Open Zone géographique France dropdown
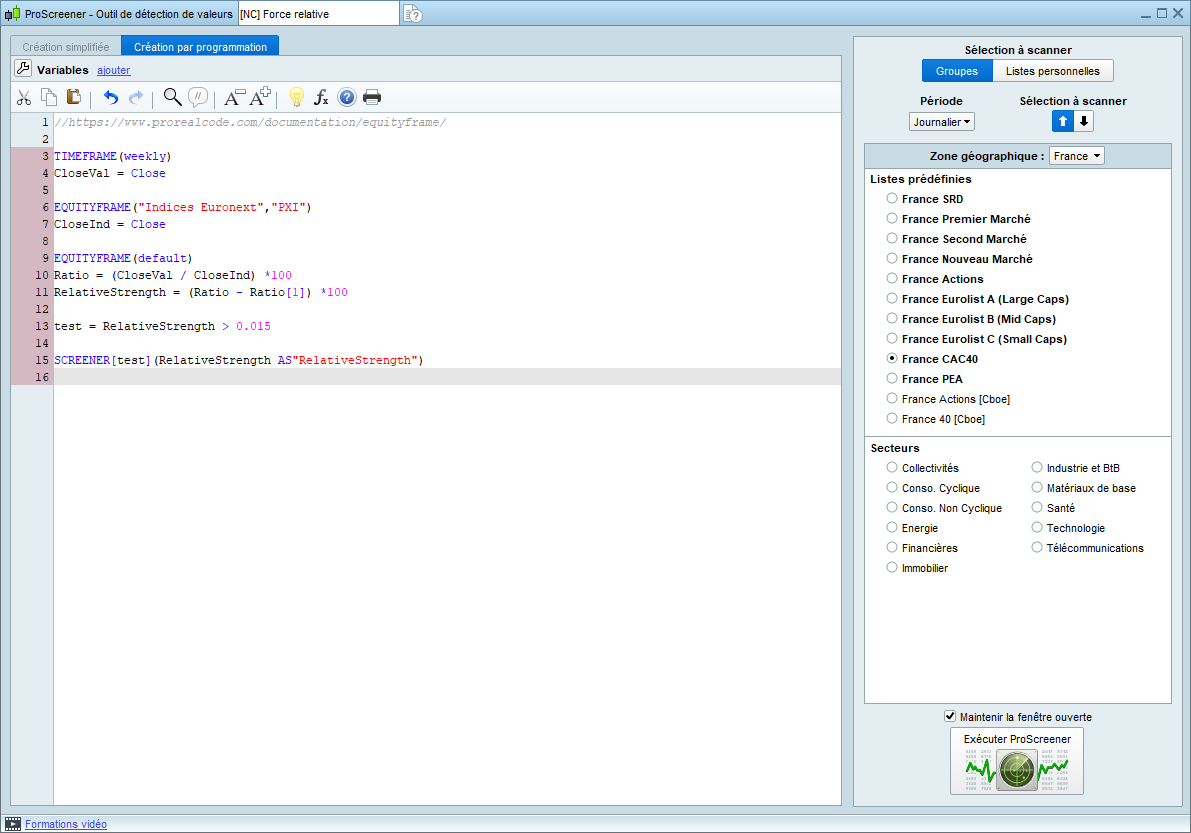1191x833 pixels. pos(1076,156)
